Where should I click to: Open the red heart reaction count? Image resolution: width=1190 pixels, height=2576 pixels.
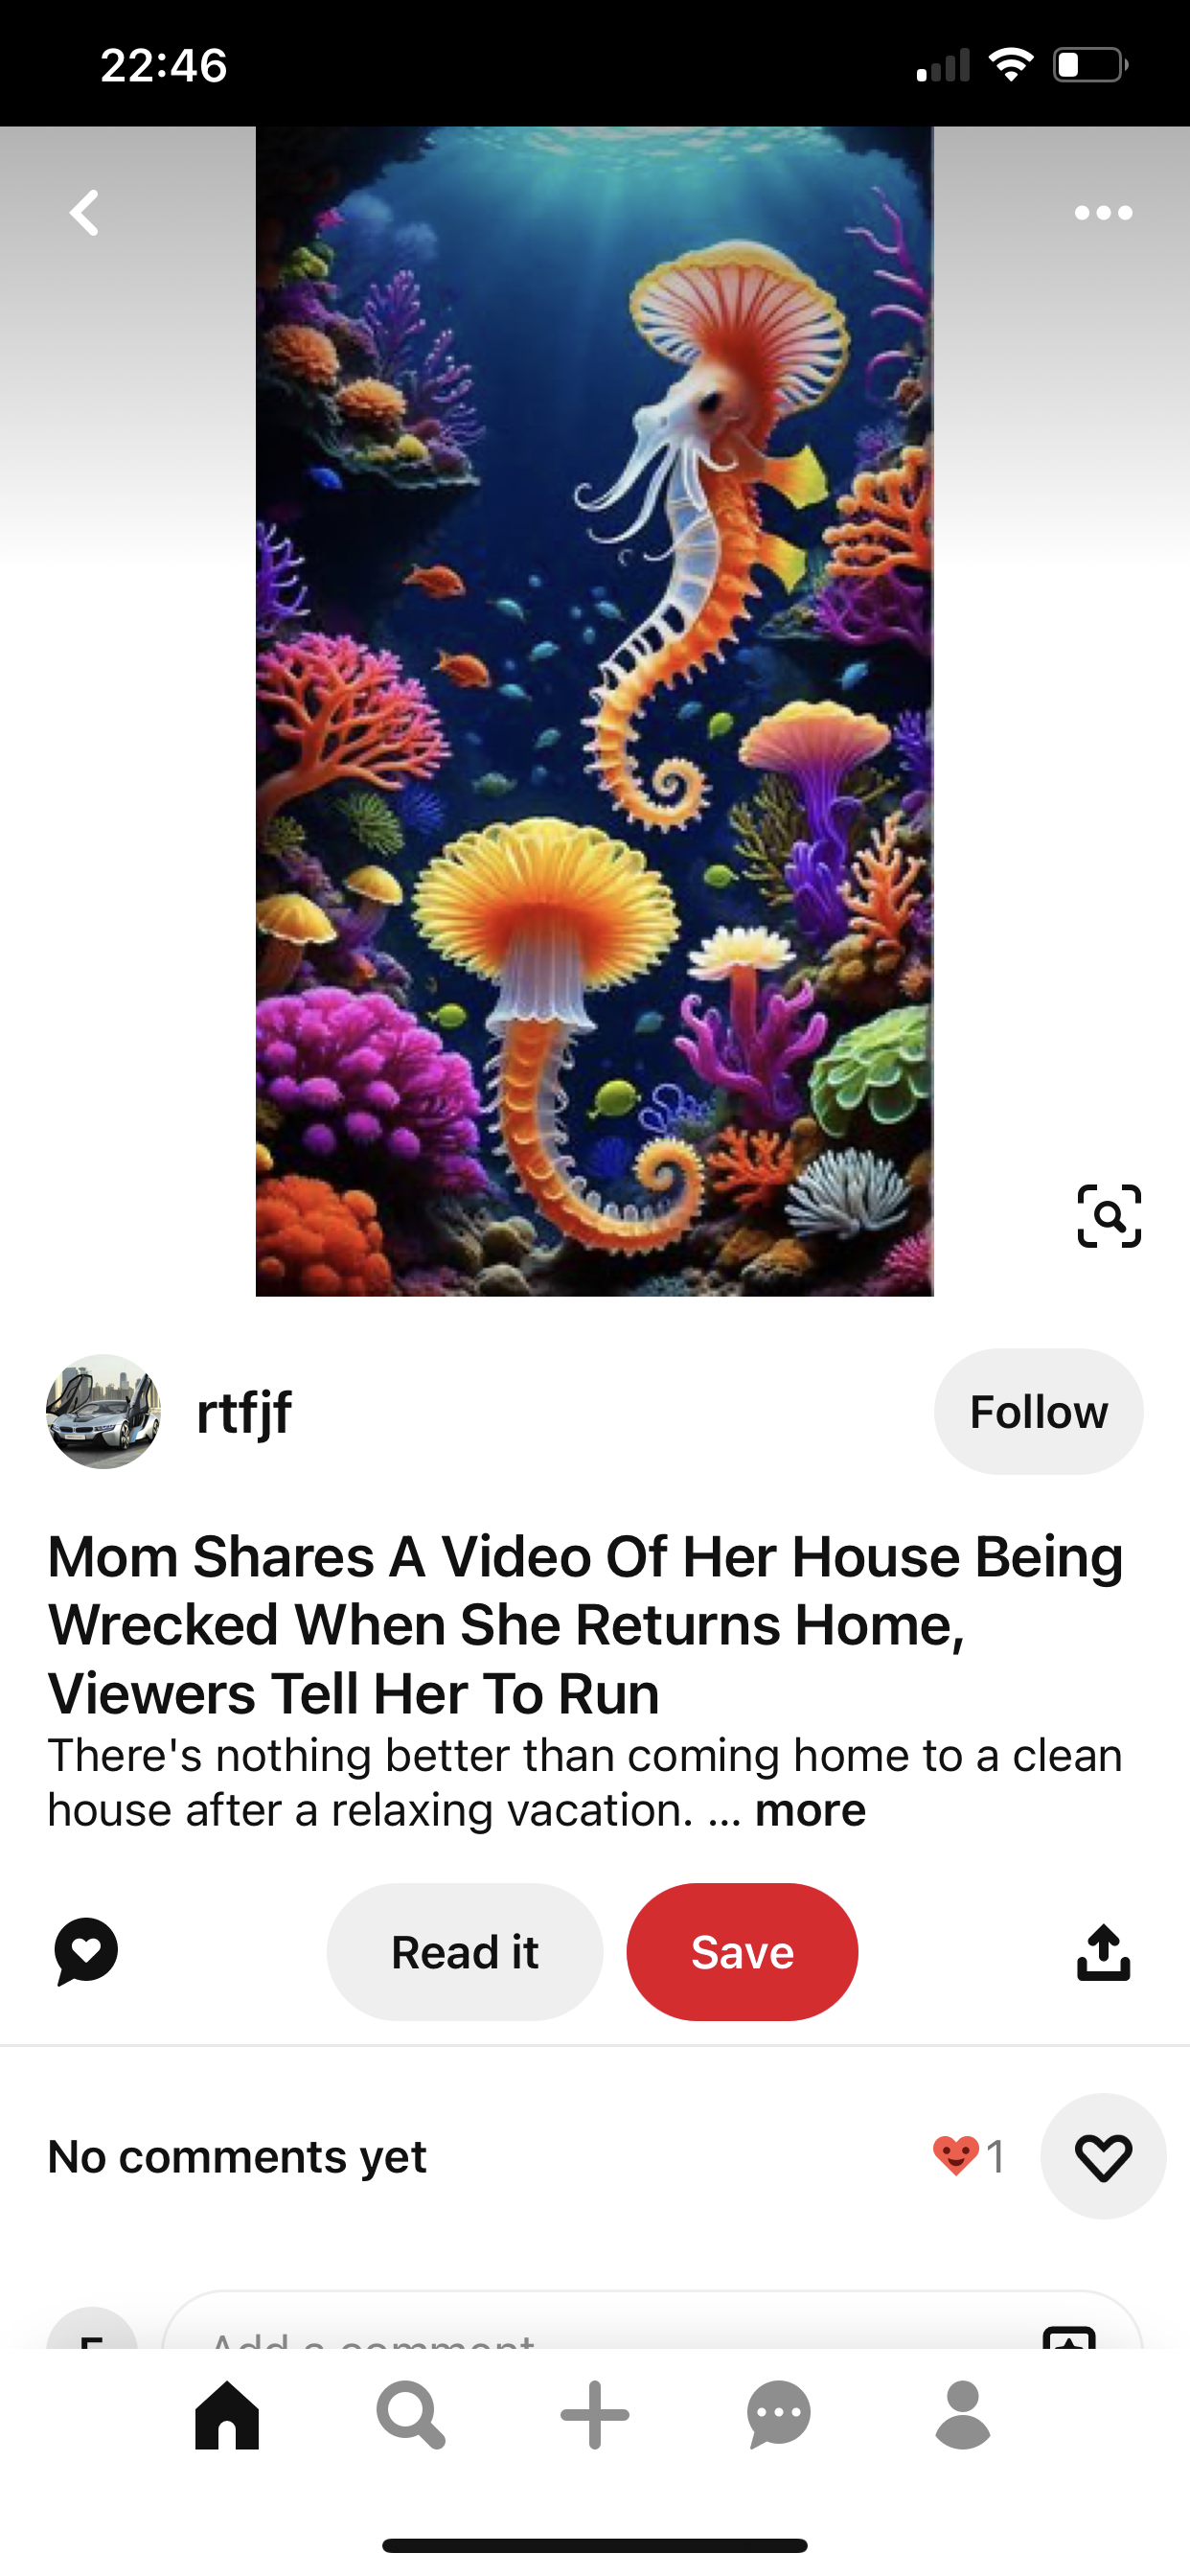pyautogui.click(x=968, y=2156)
